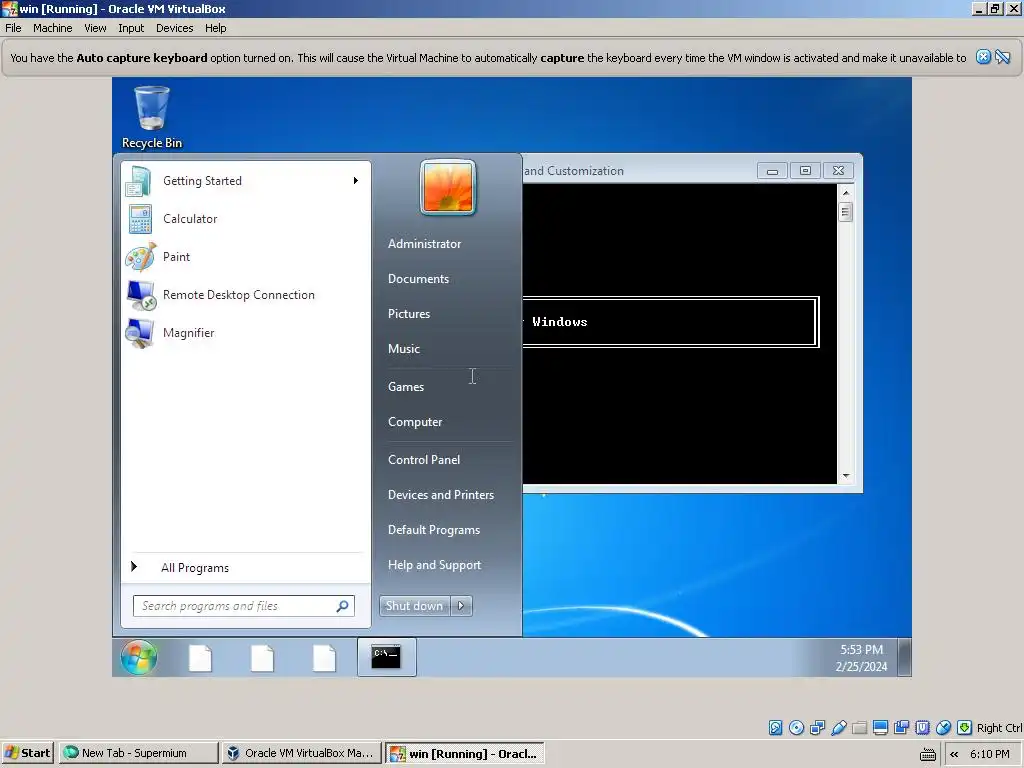The image size is (1024, 768).
Task: Click VirtualBox hard disk status icon
Action: tap(775, 728)
